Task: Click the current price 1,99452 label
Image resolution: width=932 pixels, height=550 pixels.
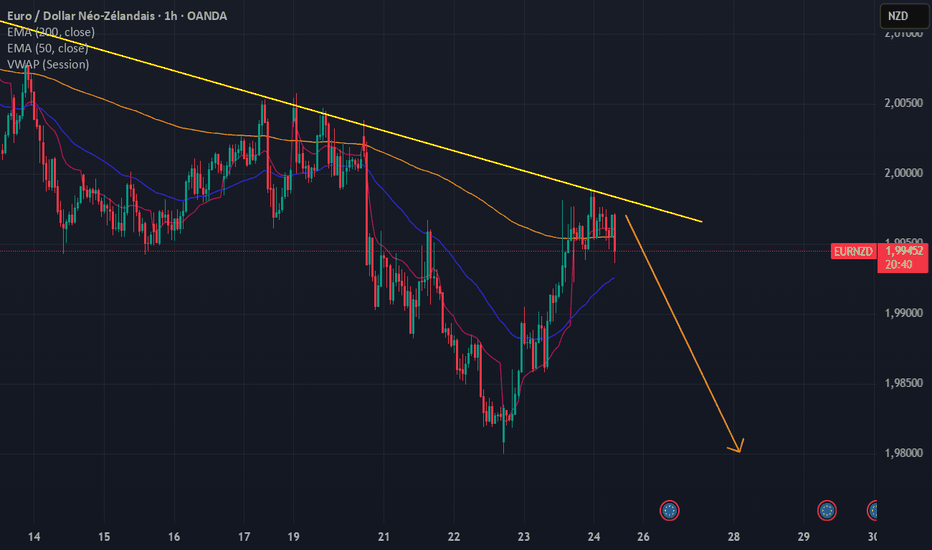Action: 904,251
